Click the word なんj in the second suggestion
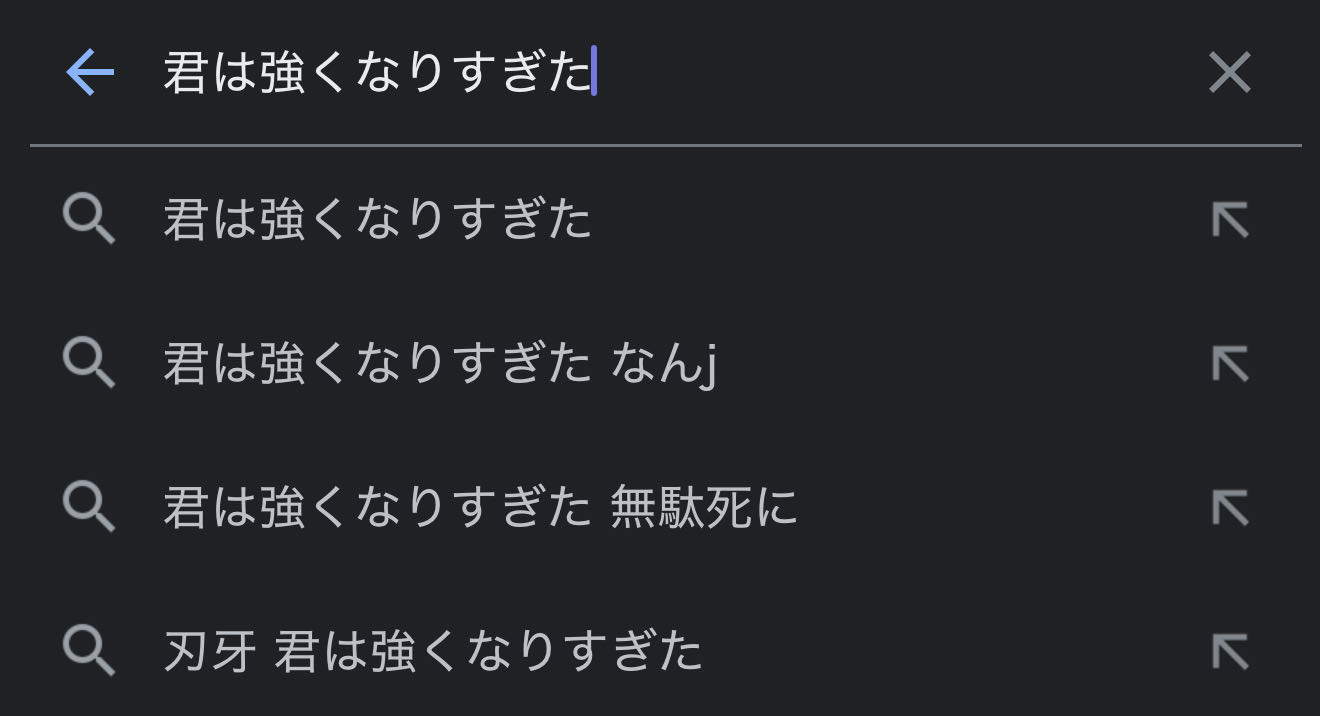This screenshot has width=1320, height=716. click(664, 364)
